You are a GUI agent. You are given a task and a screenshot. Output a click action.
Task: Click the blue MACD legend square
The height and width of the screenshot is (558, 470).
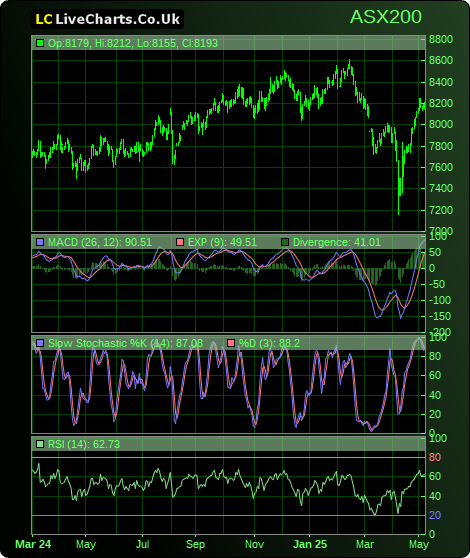40,242
